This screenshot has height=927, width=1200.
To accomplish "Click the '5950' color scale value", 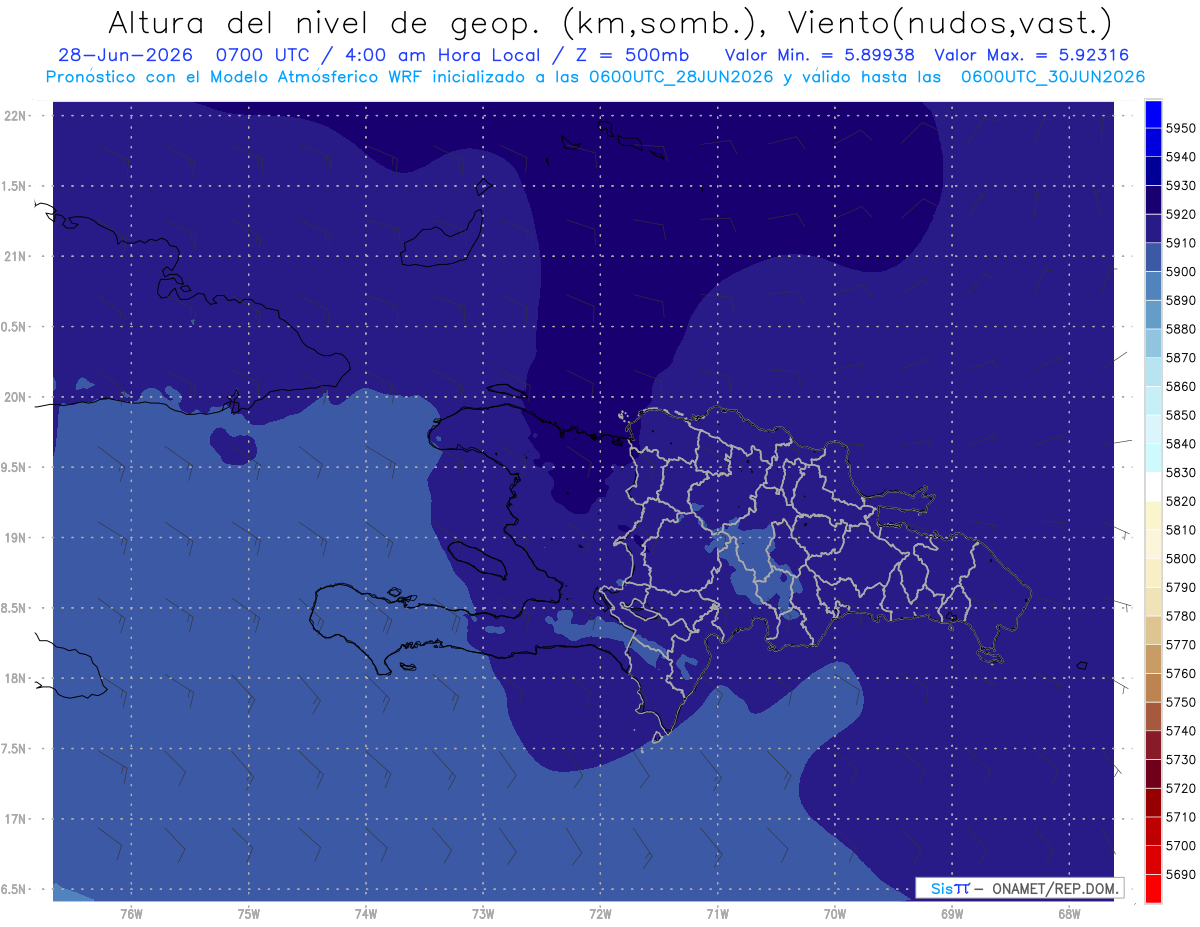I will pyautogui.click(x=1180, y=128).
